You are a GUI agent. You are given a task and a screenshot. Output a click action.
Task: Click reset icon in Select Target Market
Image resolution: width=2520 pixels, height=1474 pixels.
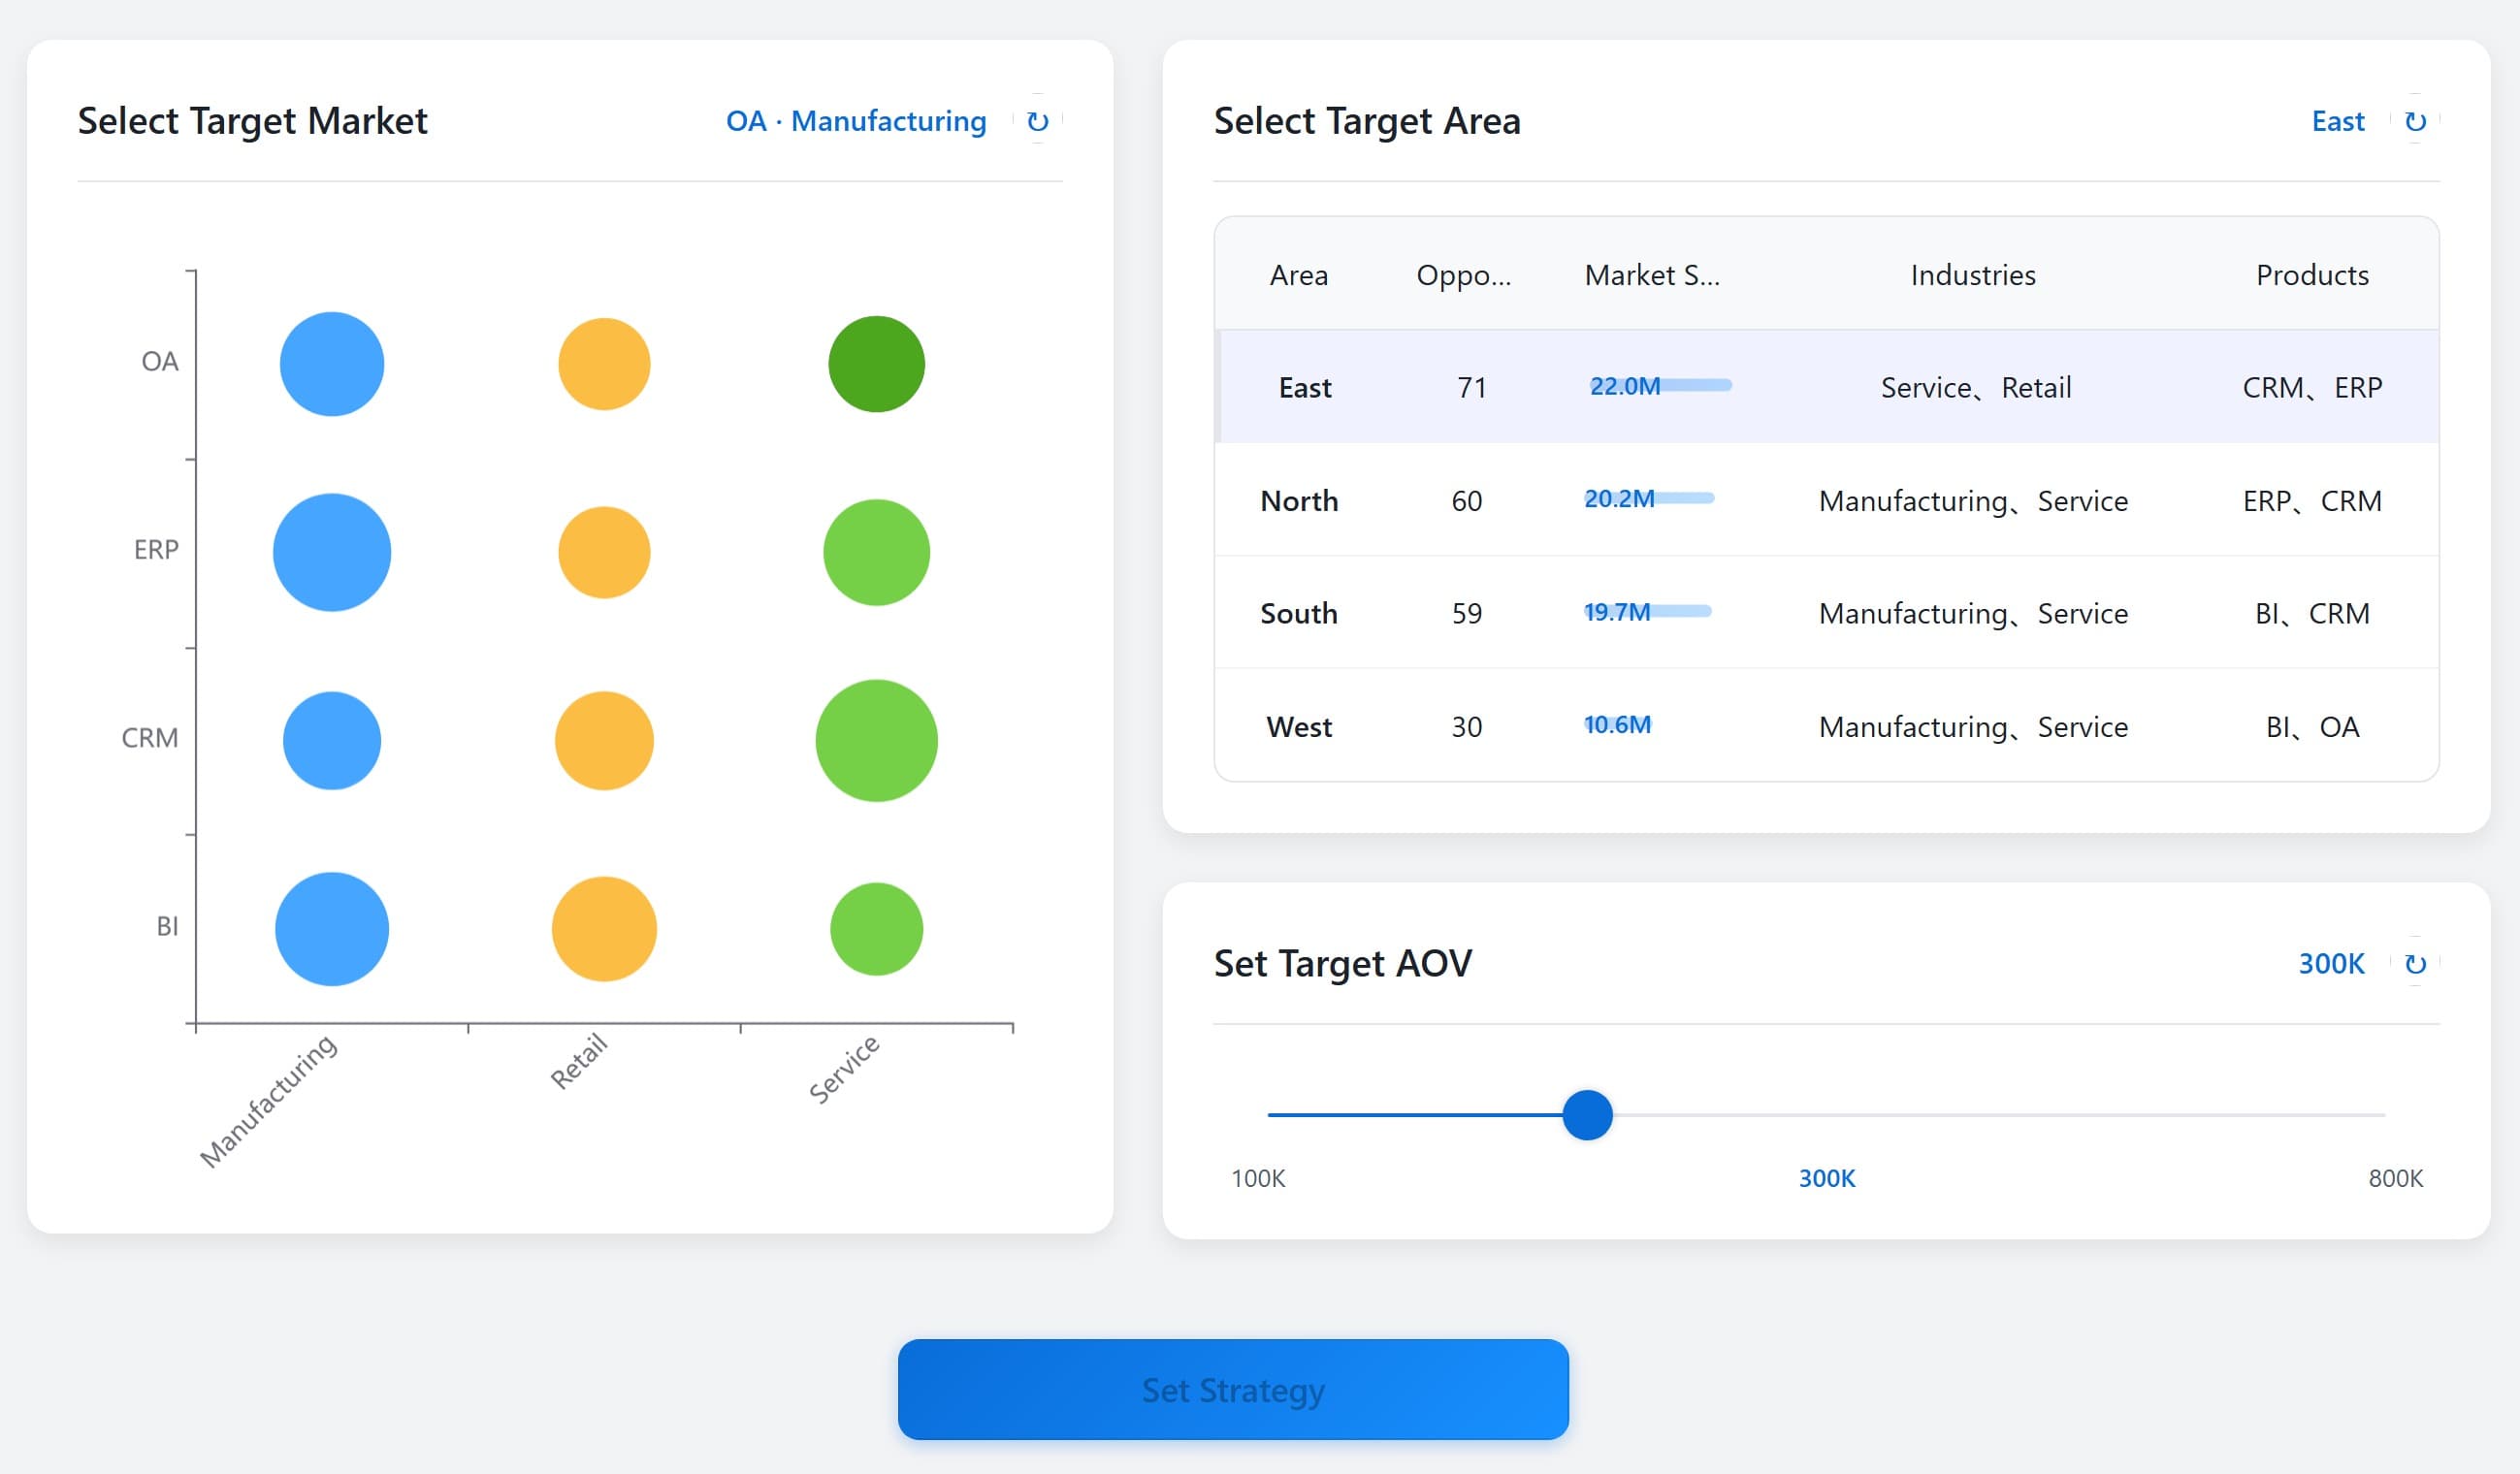point(1037,121)
